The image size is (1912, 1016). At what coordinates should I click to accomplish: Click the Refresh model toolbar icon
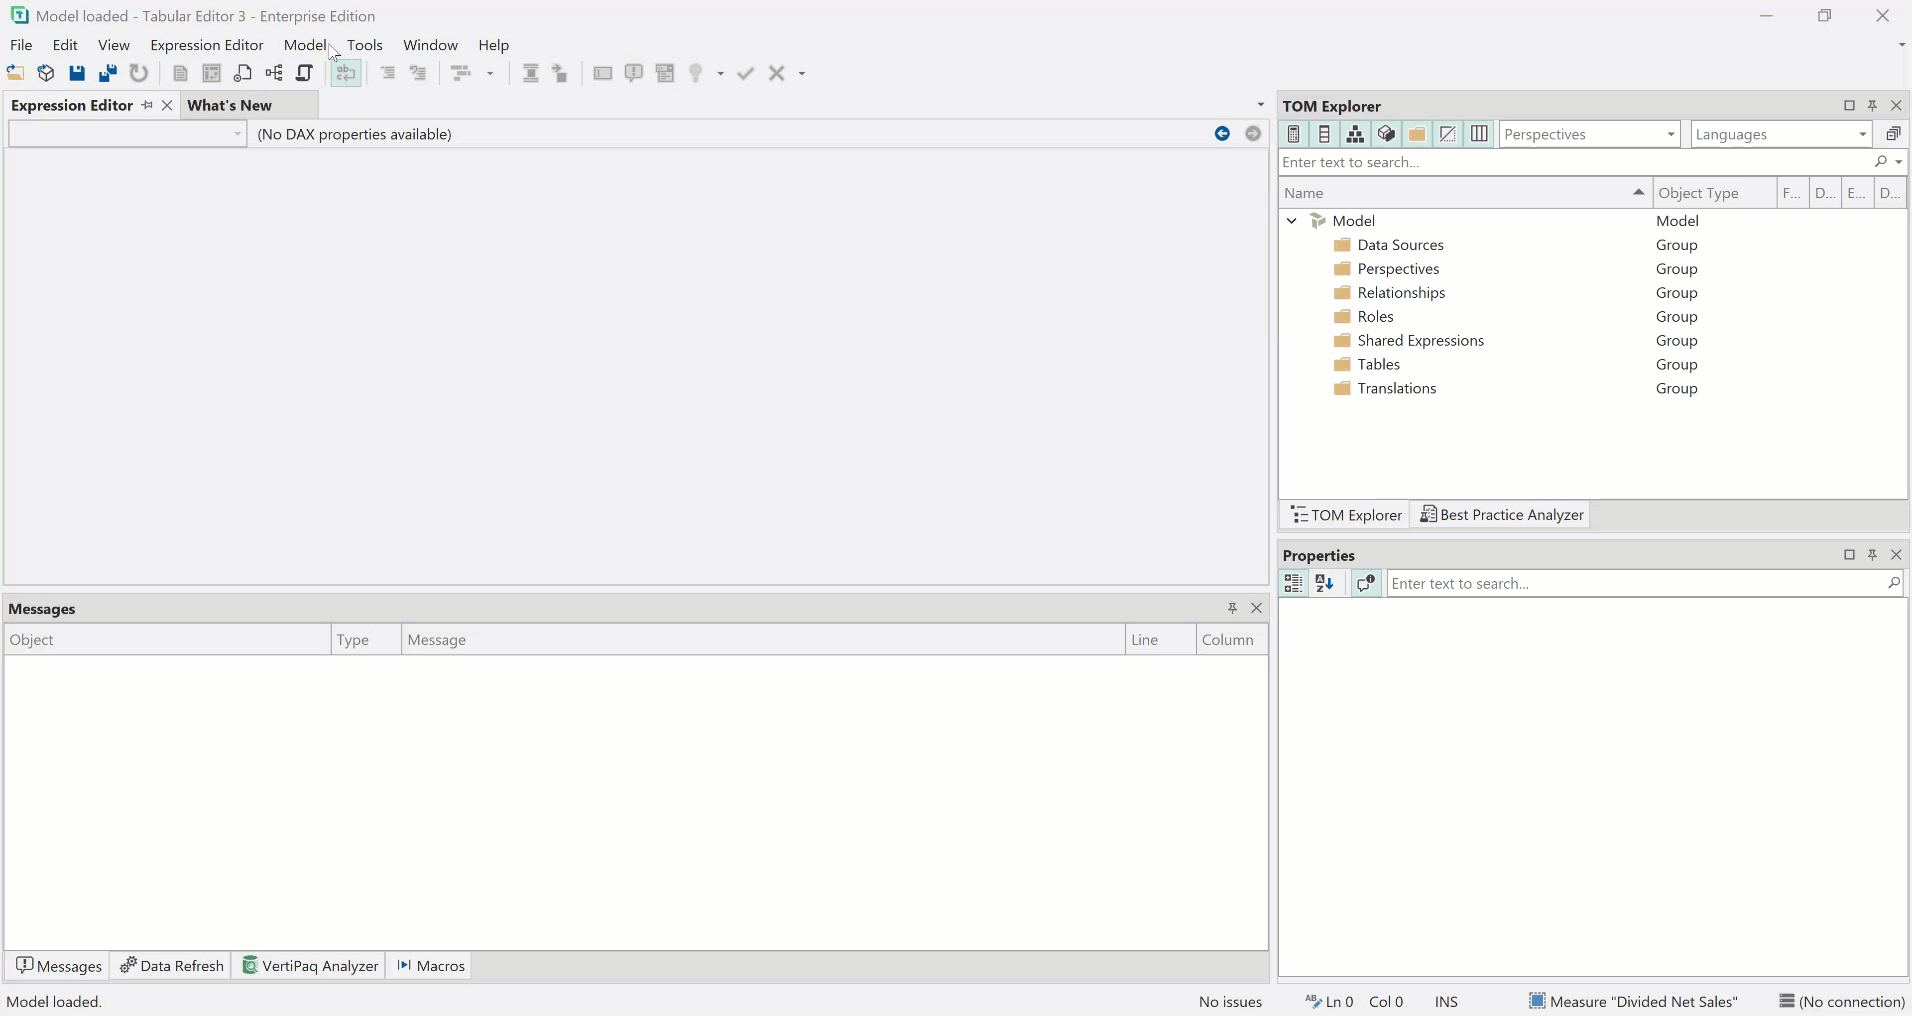[139, 73]
